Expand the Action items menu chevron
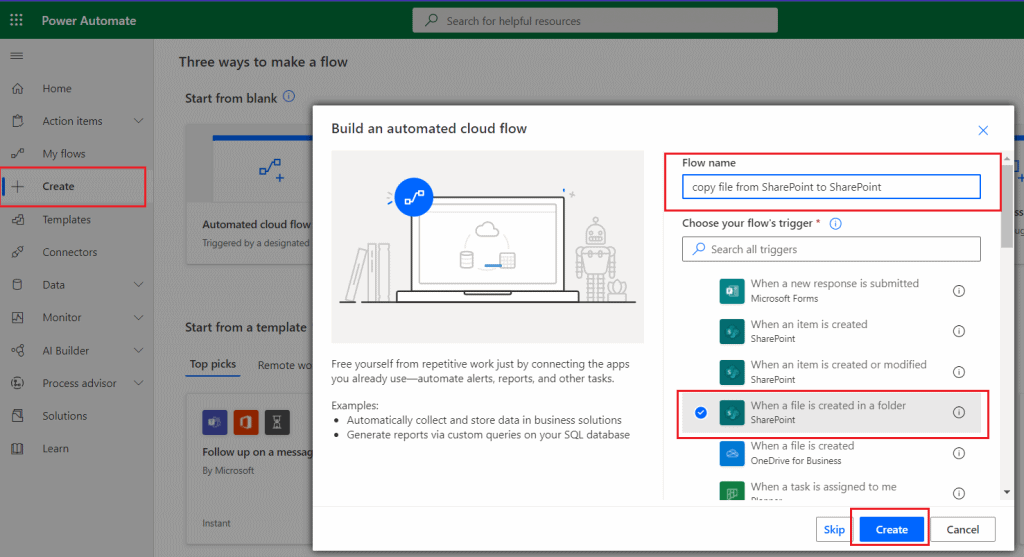Viewport: 1024px width, 557px height. (138, 121)
